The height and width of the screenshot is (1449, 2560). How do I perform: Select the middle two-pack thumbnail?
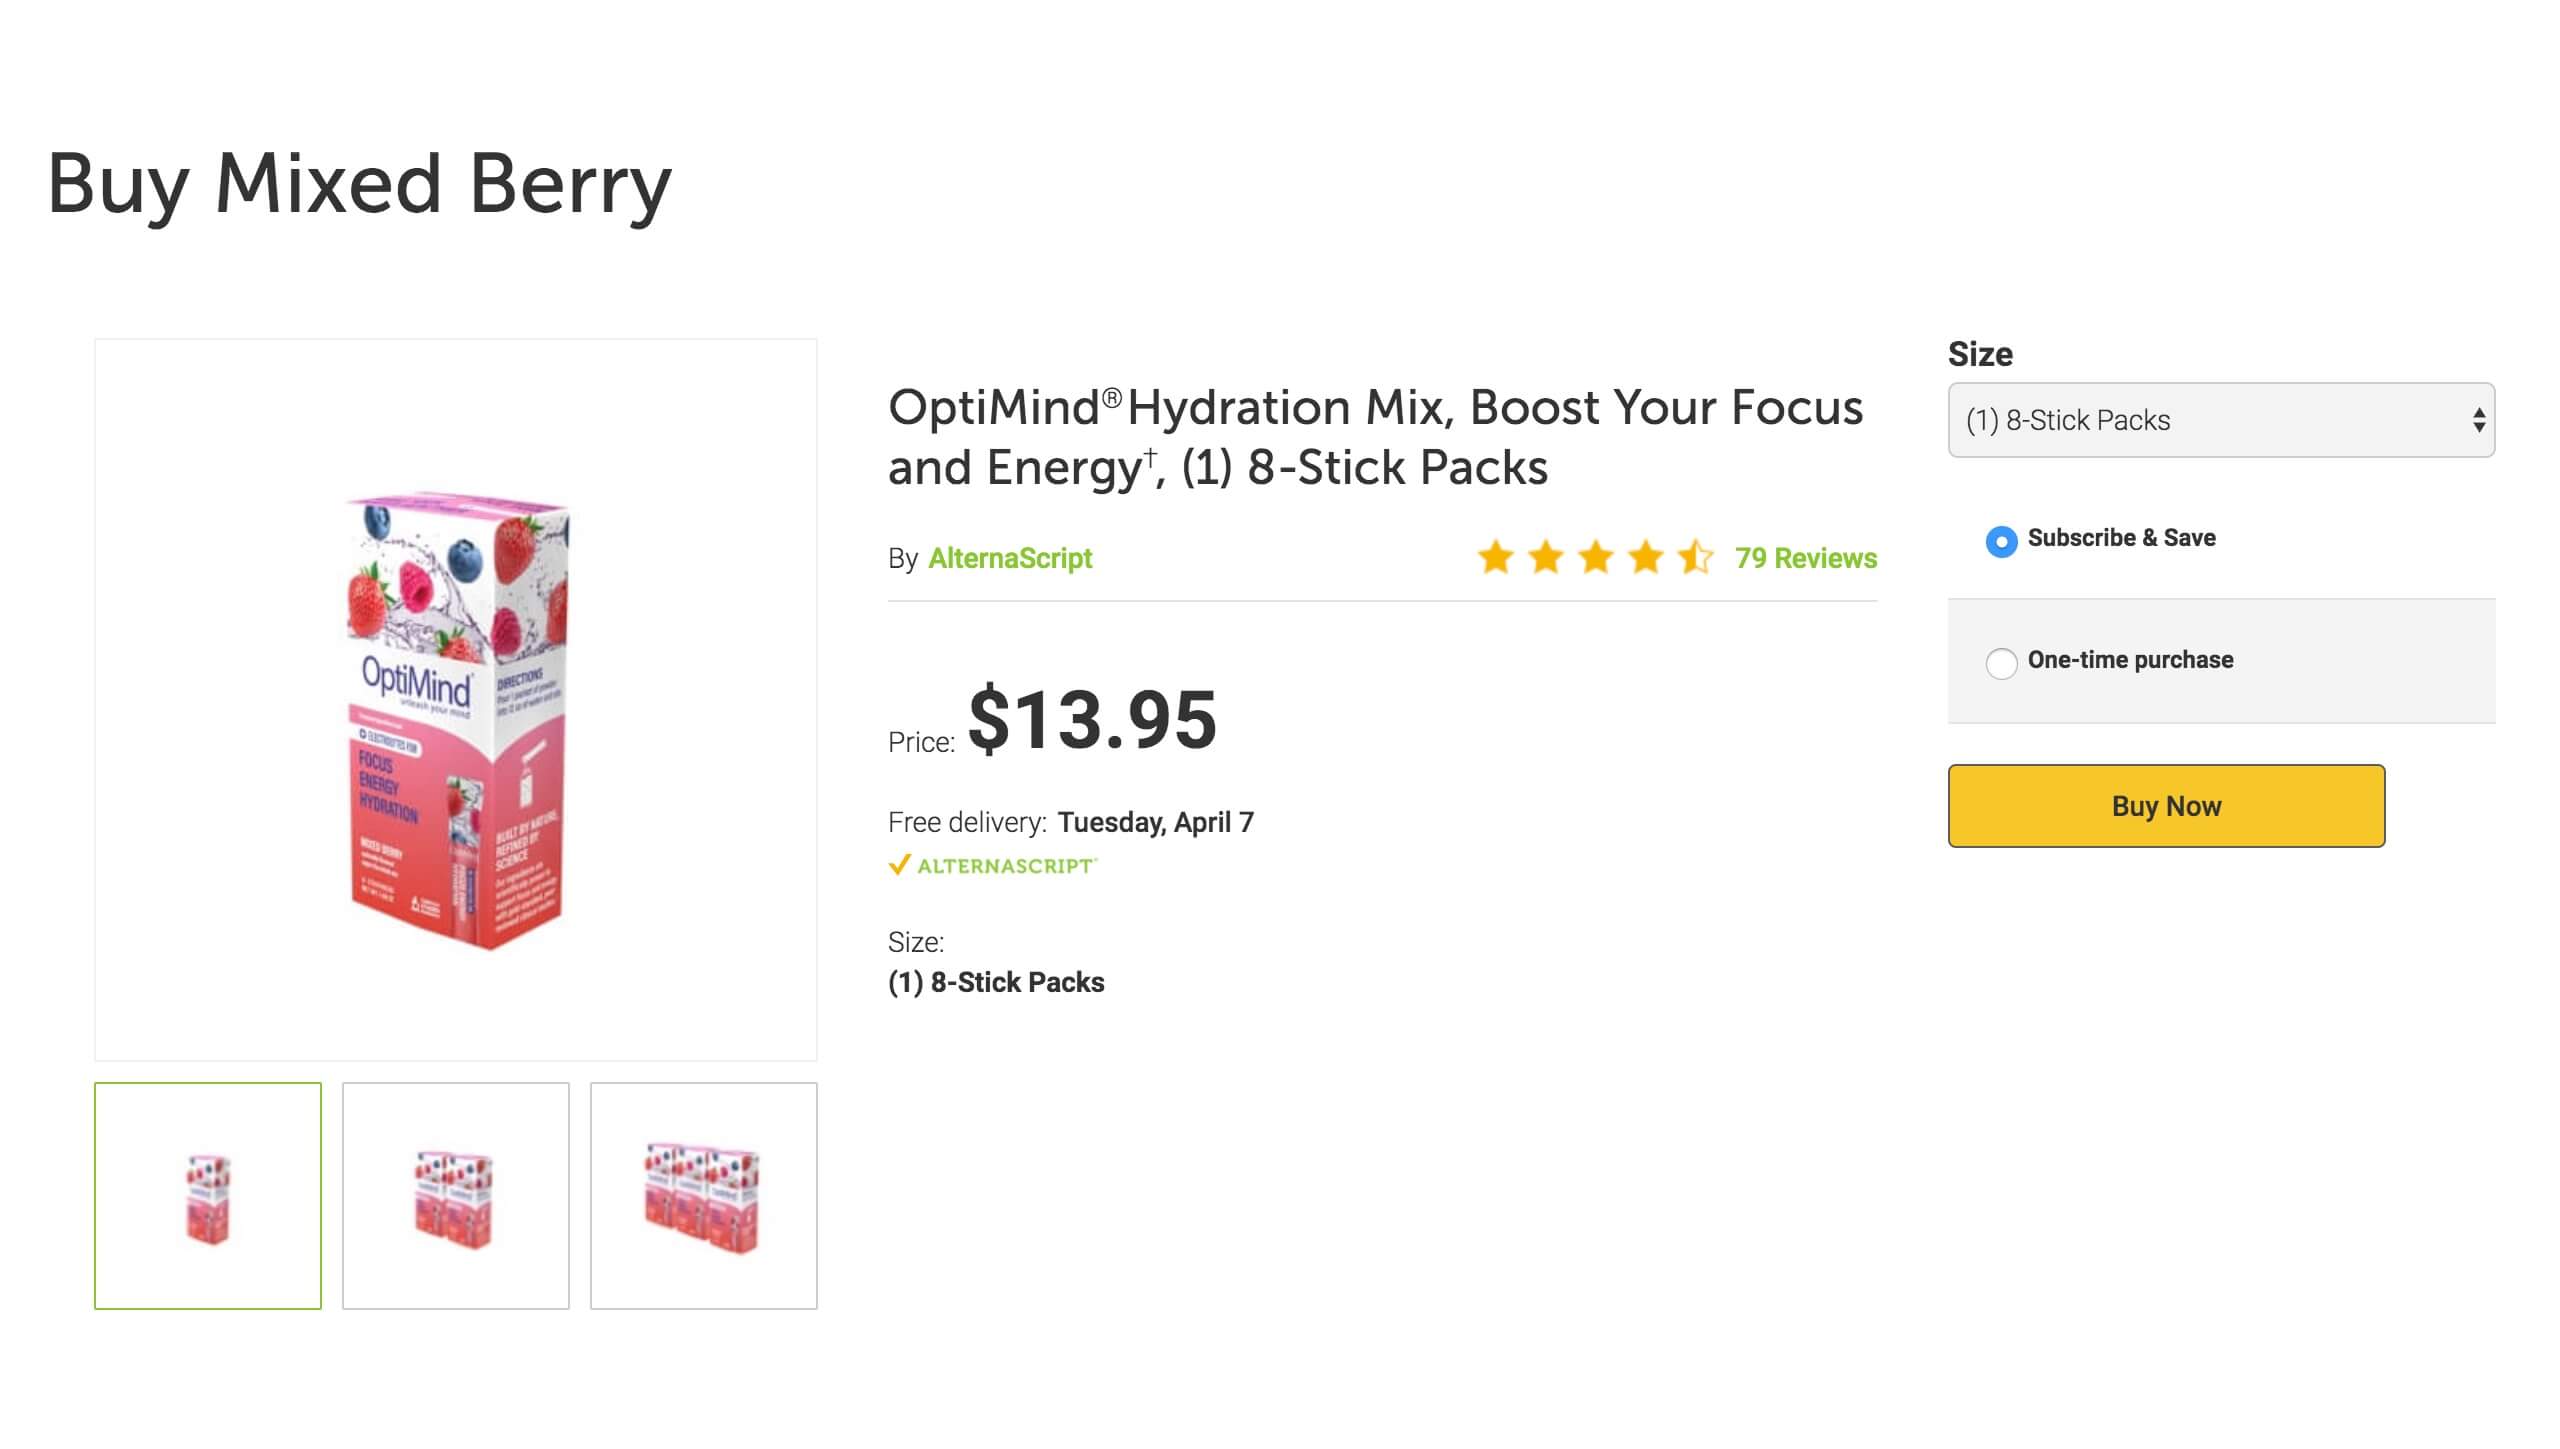coord(455,1196)
